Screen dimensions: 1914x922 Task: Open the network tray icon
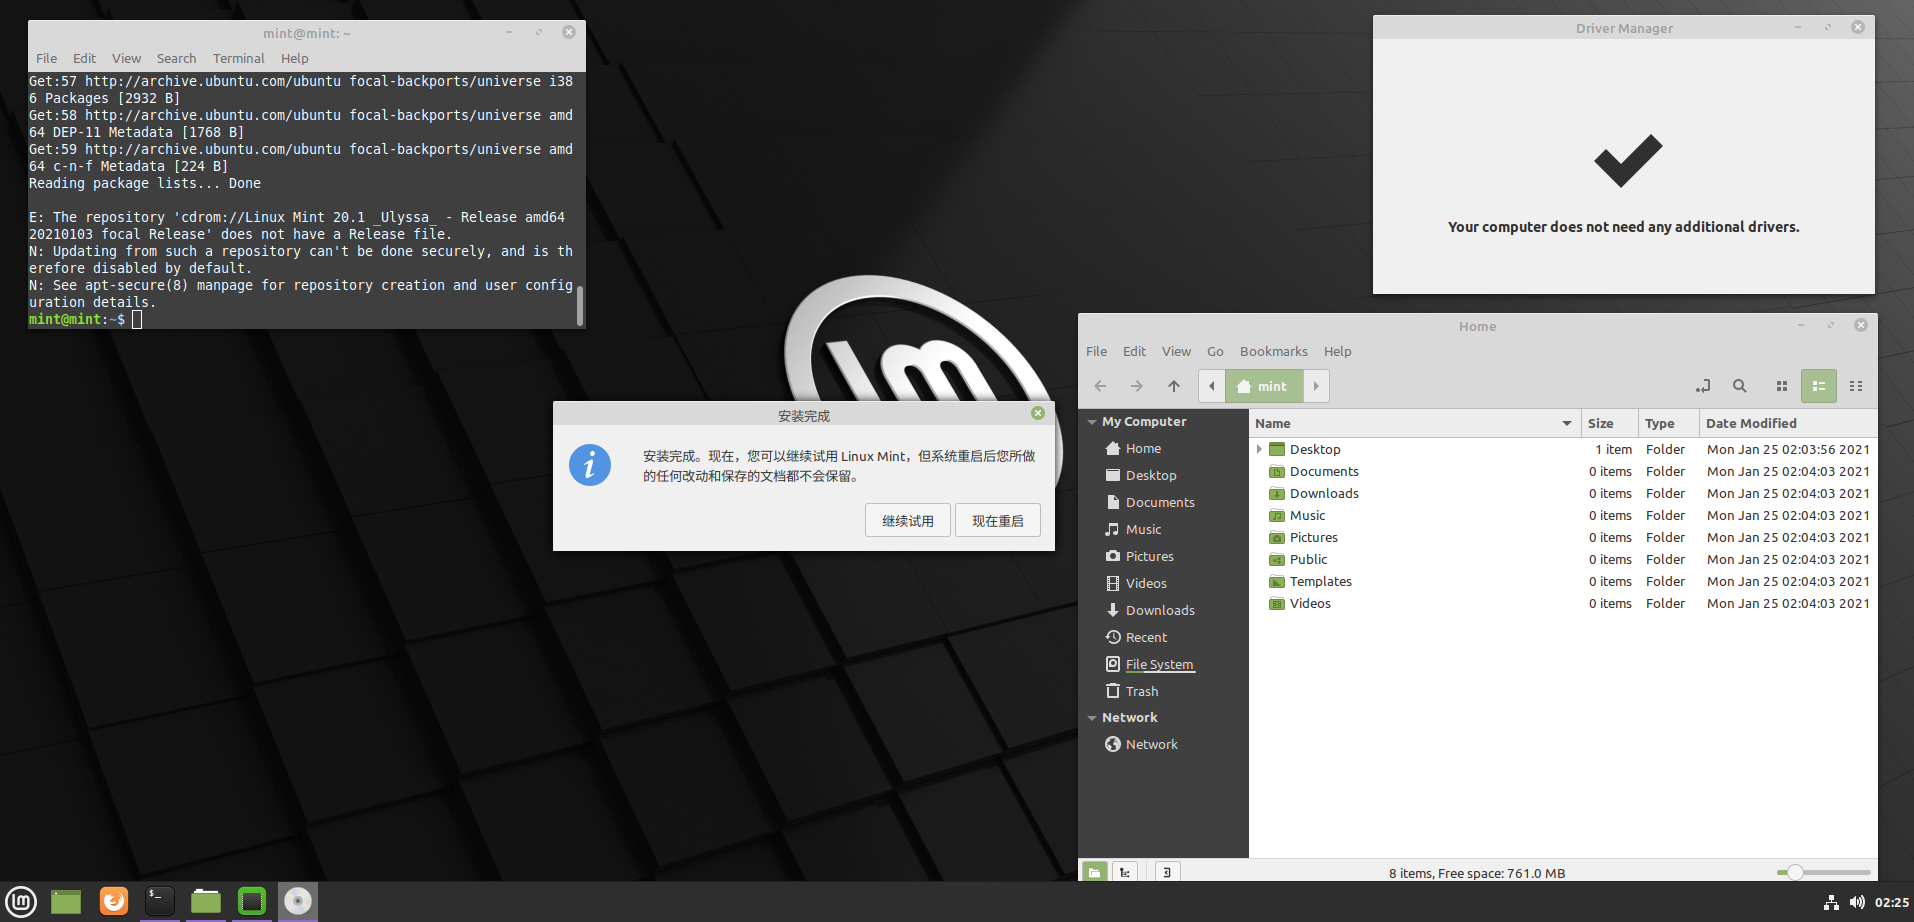coord(1831,902)
